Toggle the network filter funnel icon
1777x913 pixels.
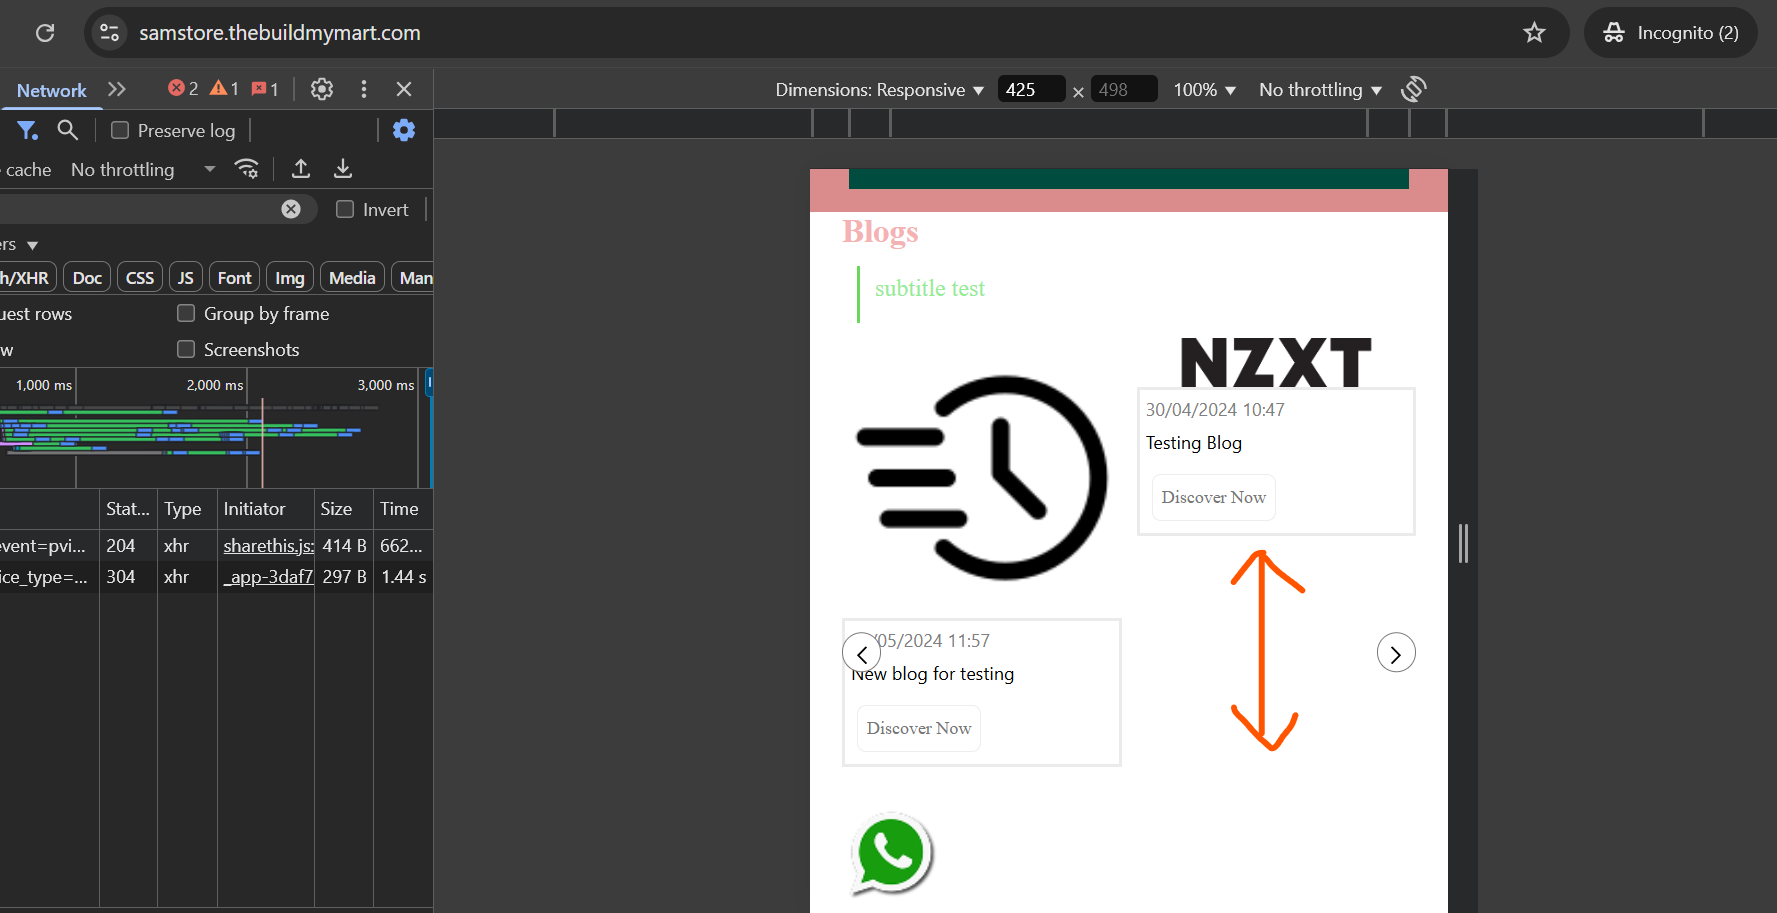pos(28,130)
